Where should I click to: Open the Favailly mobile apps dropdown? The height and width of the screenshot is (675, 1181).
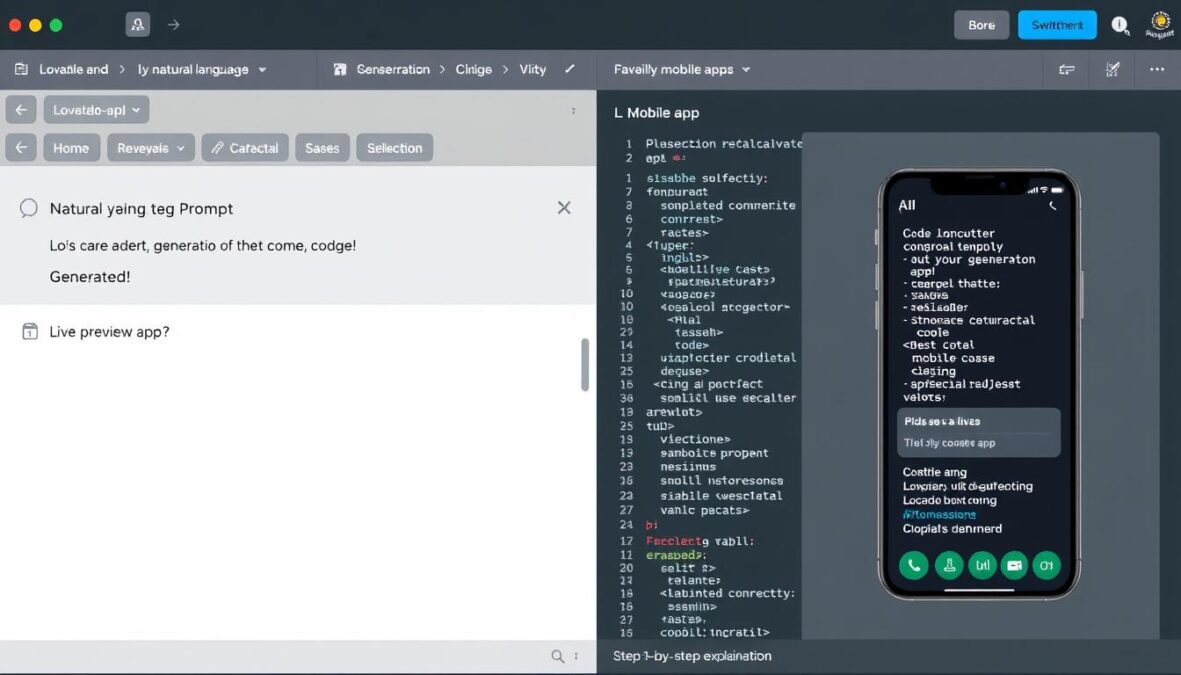[681, 69]
